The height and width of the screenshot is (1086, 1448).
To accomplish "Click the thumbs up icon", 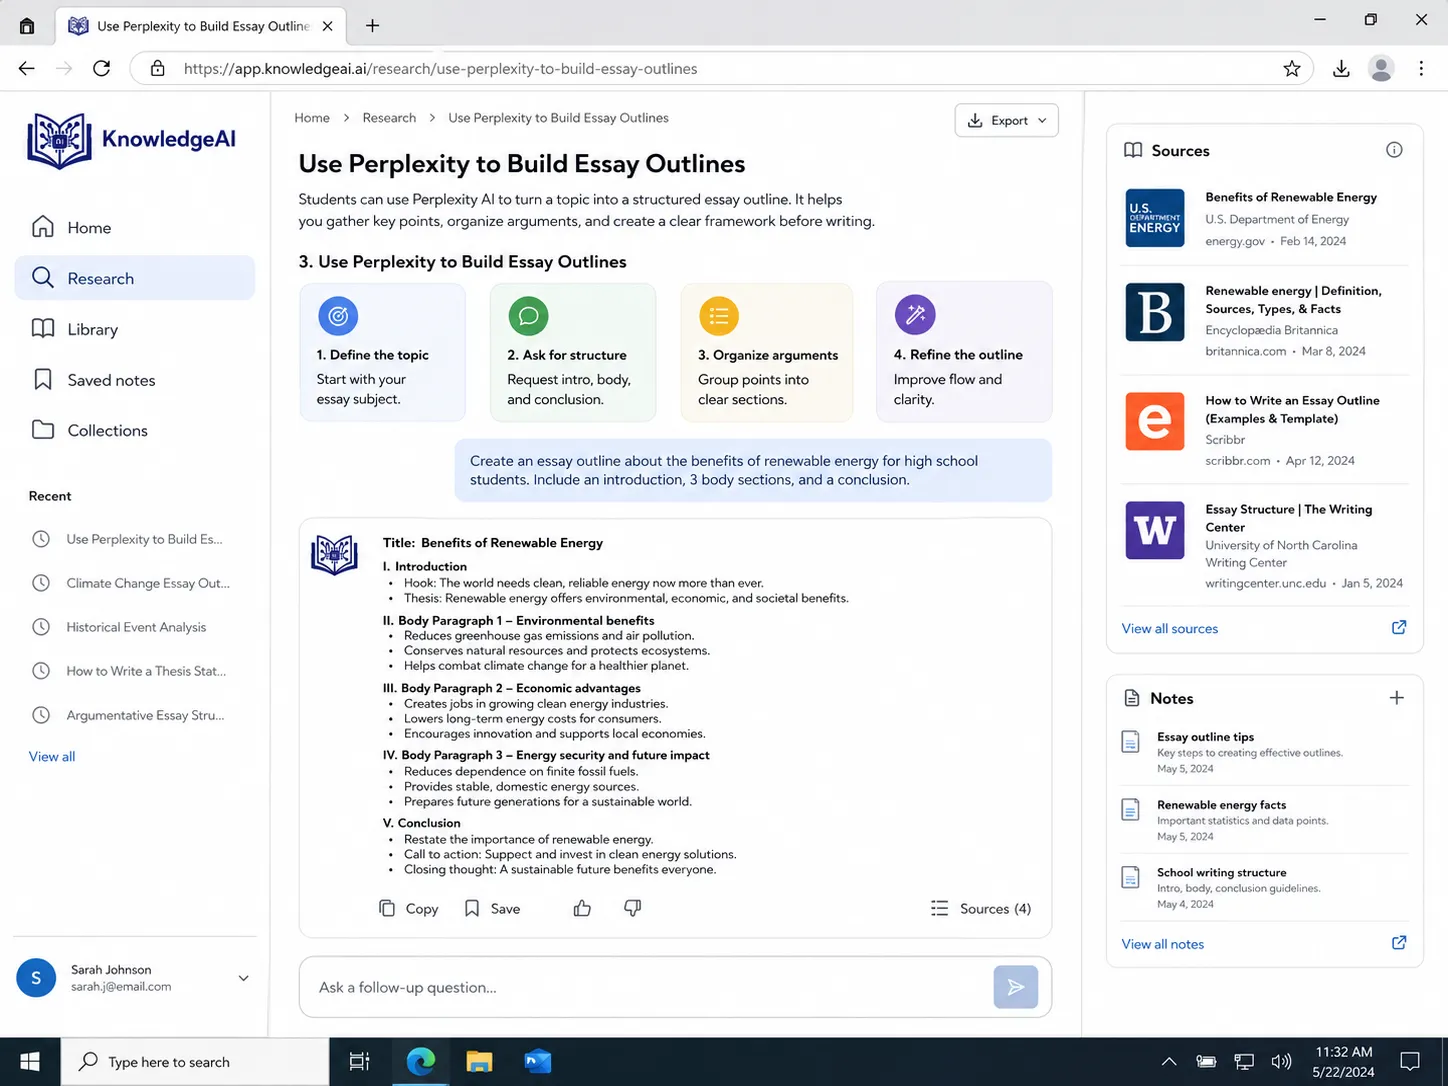I will coord(582,908).
